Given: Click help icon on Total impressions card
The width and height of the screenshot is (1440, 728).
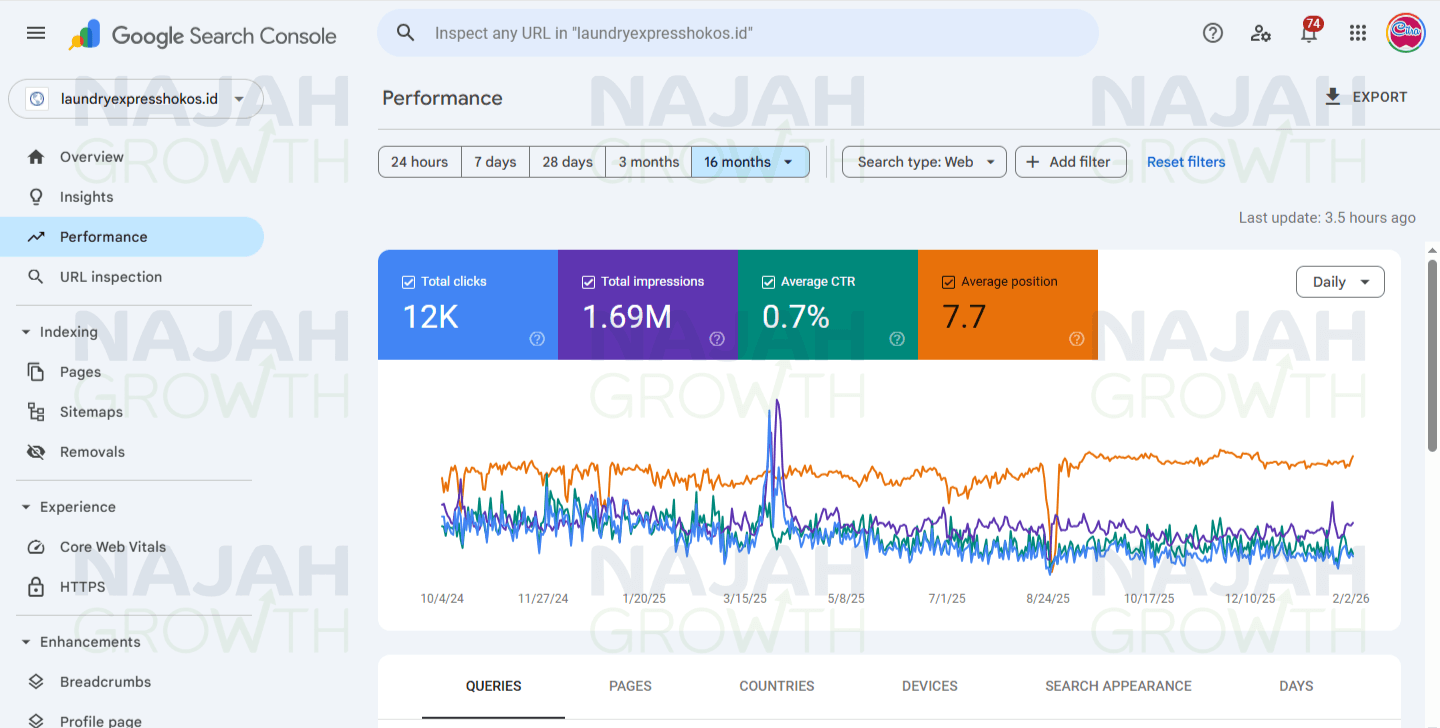Looking at the screenshot, I should point(717,339).
